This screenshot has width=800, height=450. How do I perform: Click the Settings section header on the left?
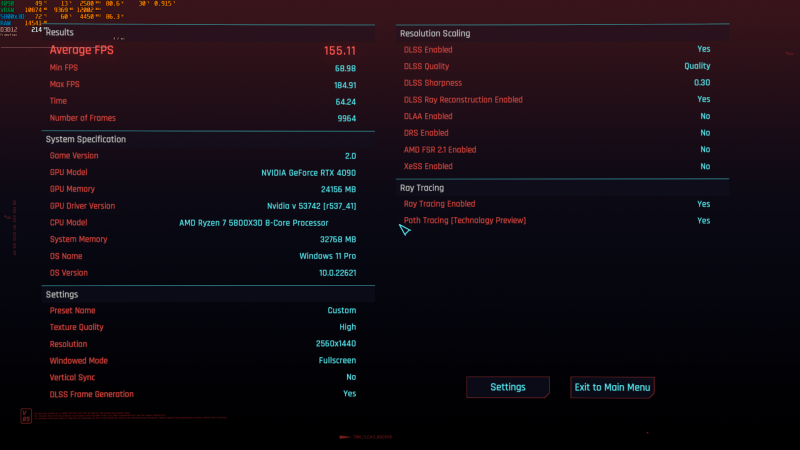pos(62,294)
